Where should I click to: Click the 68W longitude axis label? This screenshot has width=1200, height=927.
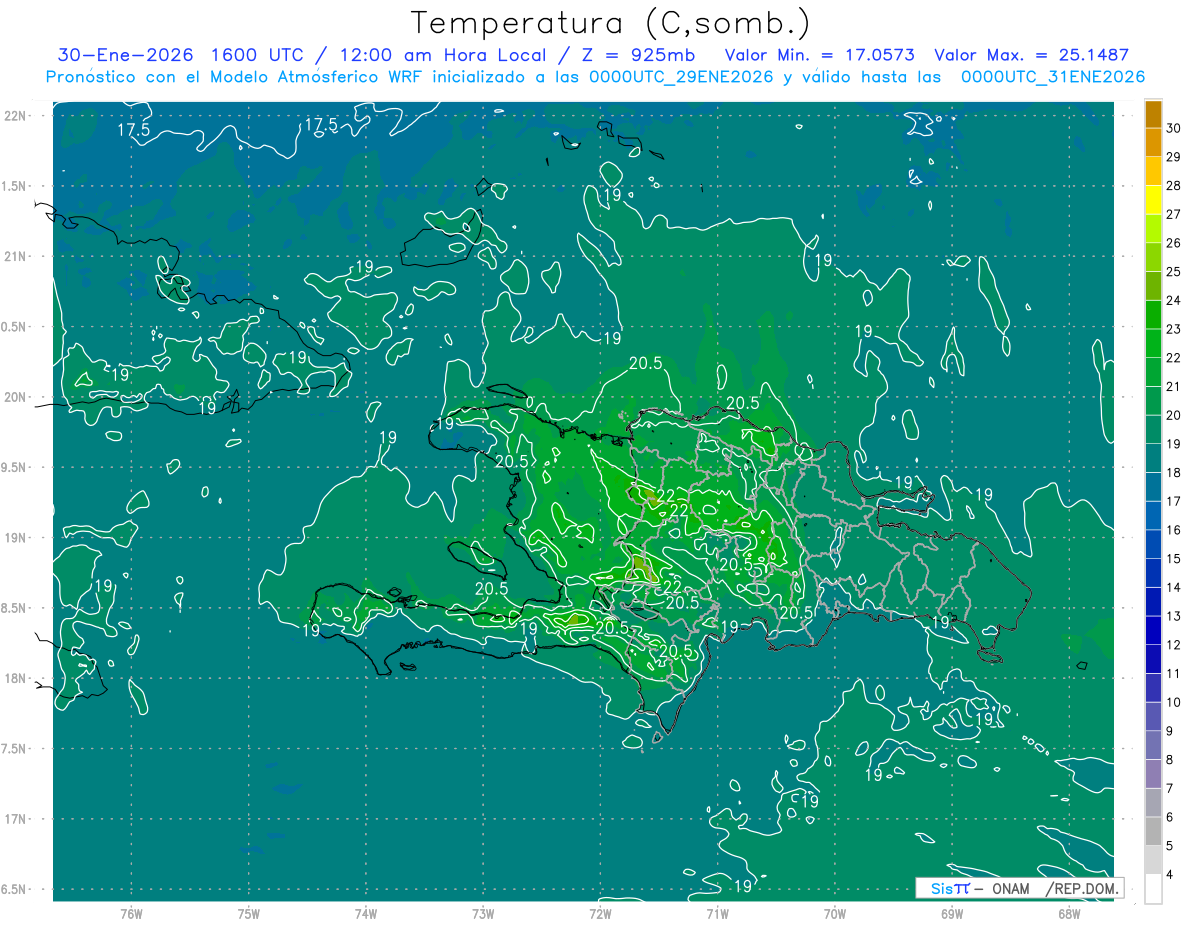click(1068, 913)
